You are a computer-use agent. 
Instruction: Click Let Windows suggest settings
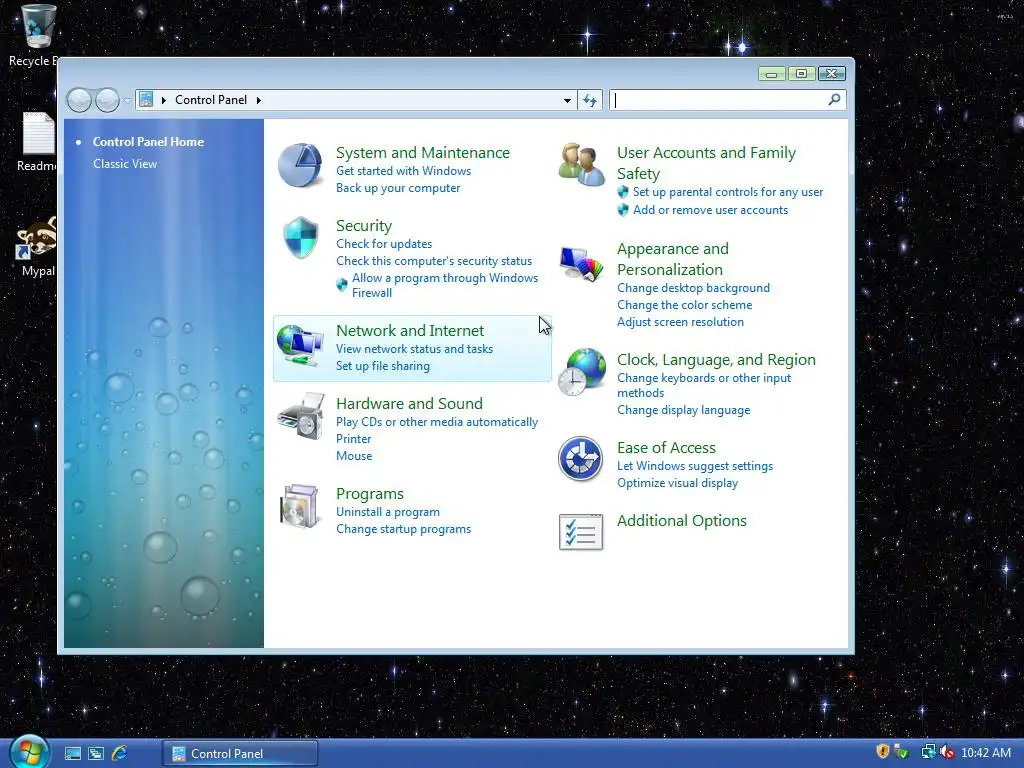[695, 466]
